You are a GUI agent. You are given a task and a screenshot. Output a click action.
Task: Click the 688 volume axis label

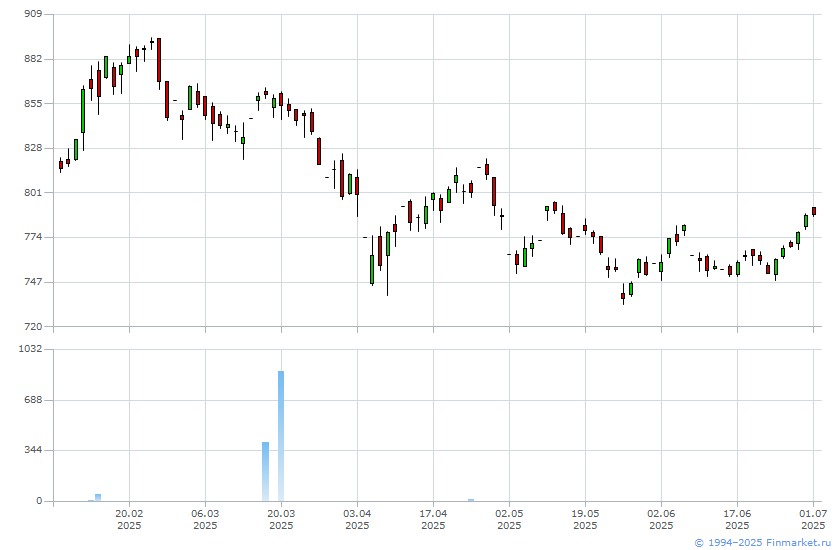coord(33,400)
